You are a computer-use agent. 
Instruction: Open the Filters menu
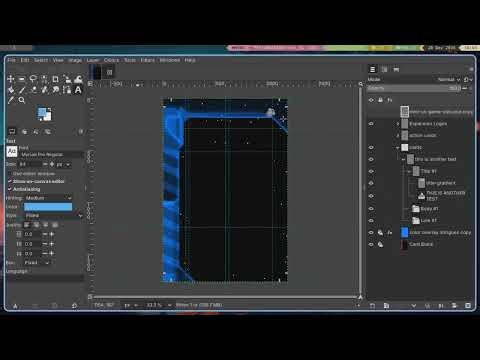147,60
